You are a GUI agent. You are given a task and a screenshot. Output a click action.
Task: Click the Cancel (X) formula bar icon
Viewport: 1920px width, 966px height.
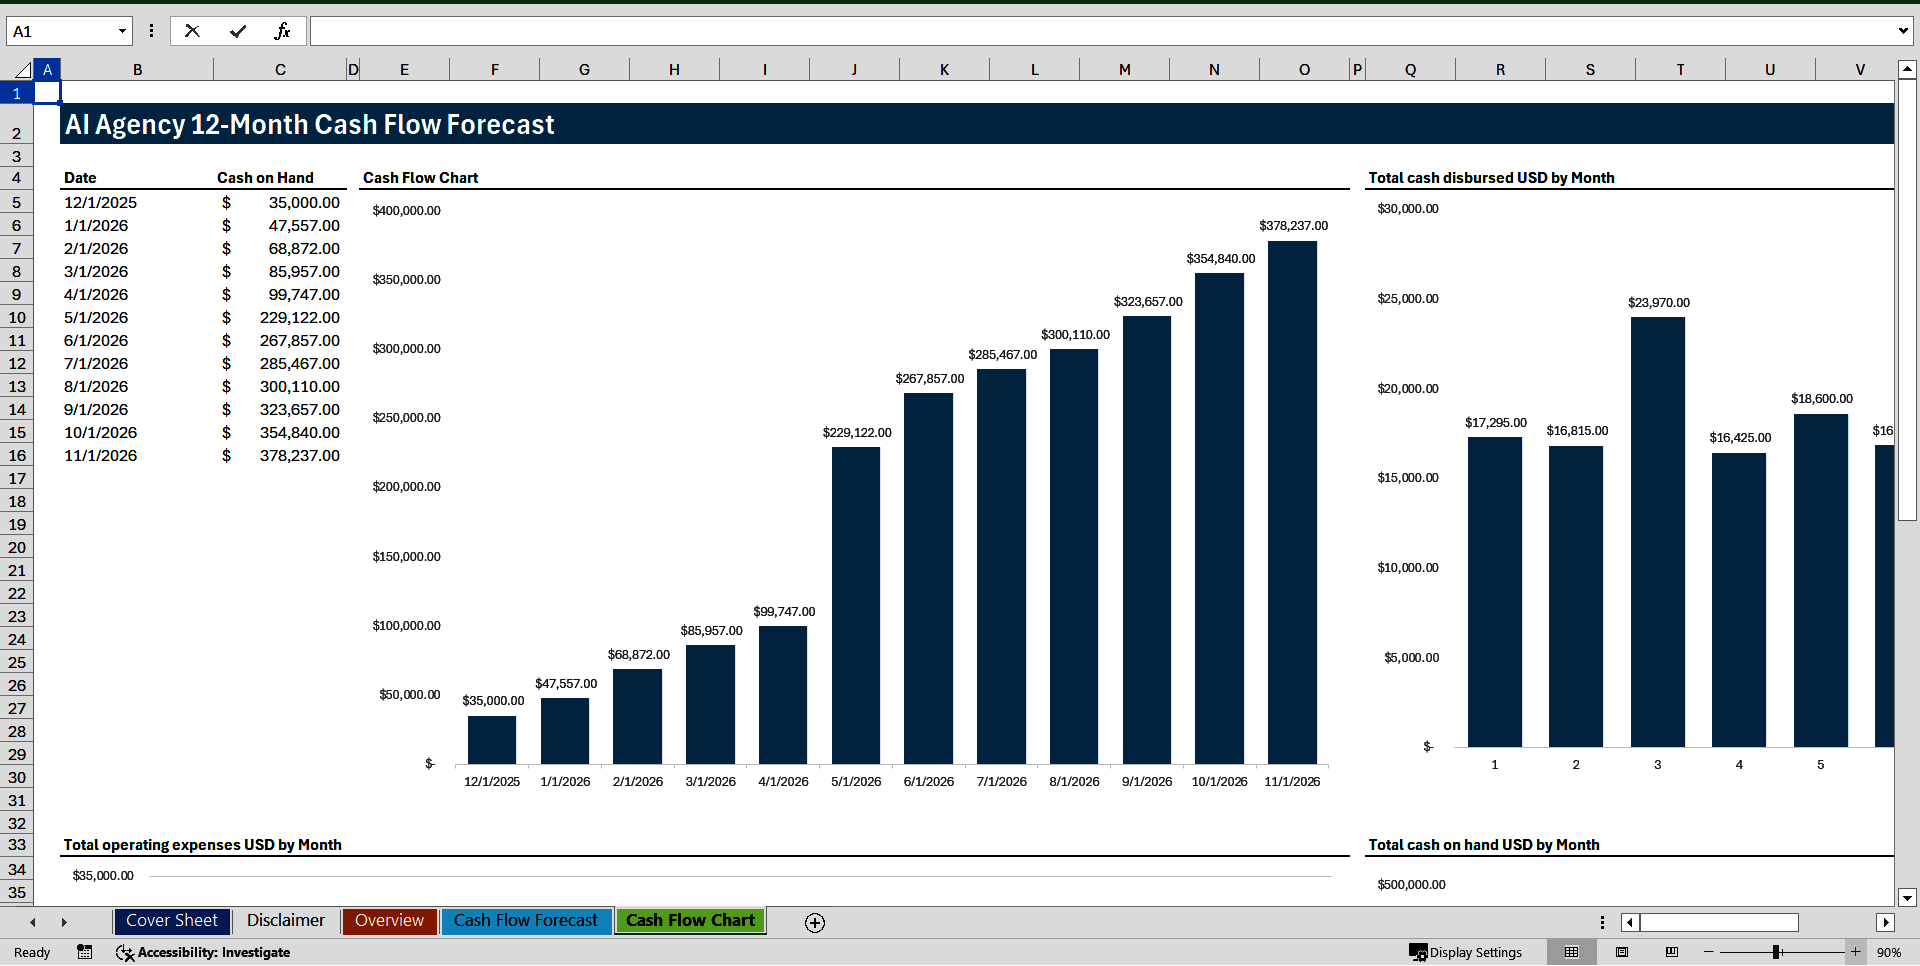pyautogui.click(x=192, y=31)
